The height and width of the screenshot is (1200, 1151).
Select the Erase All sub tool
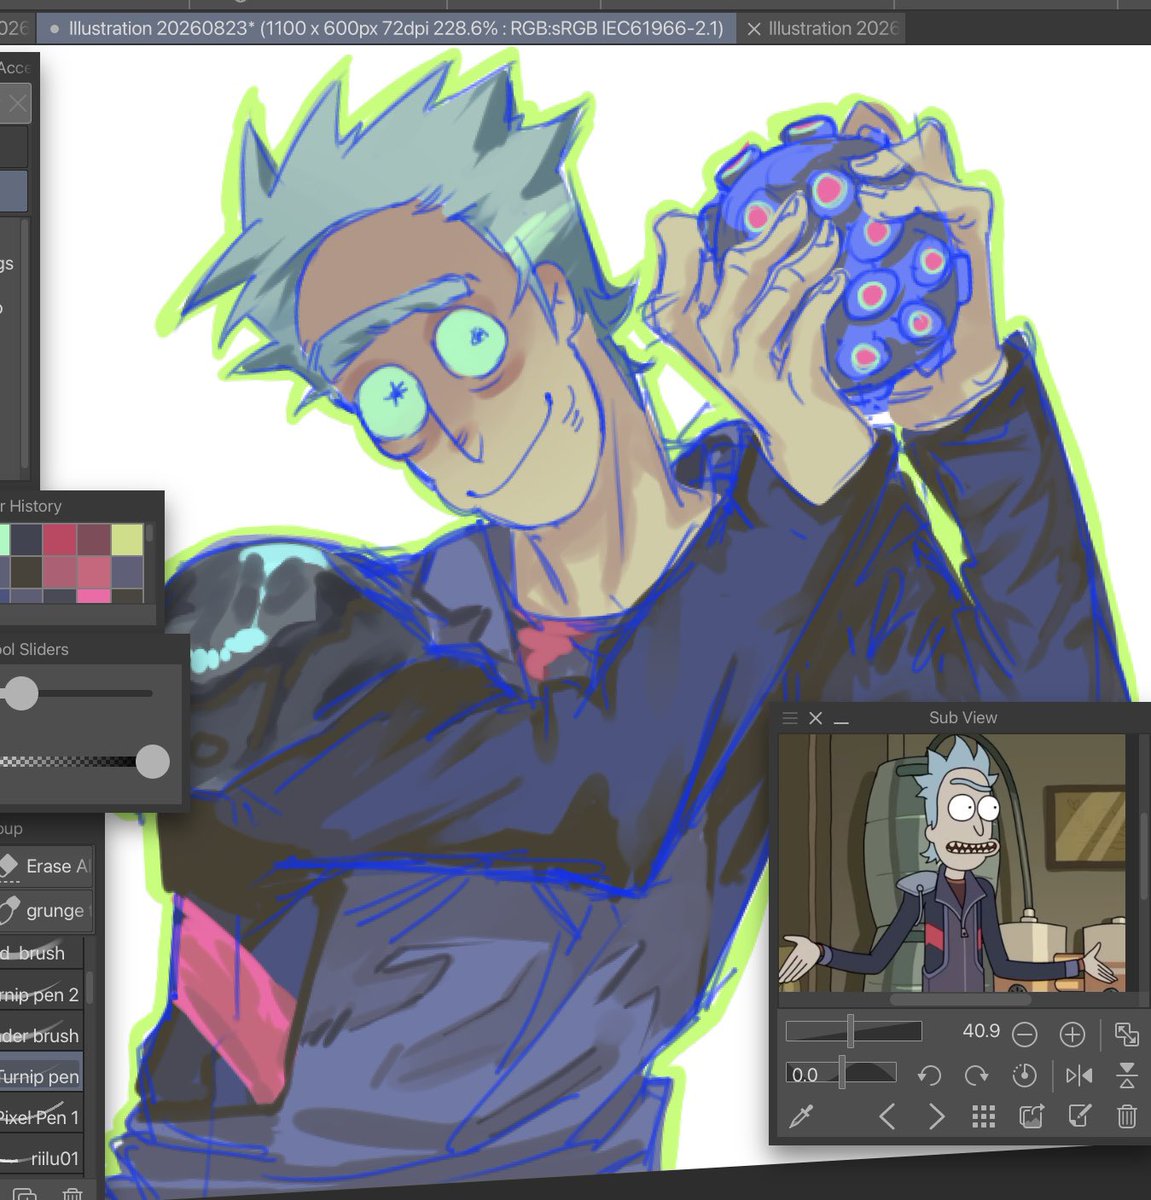point(46,866)
